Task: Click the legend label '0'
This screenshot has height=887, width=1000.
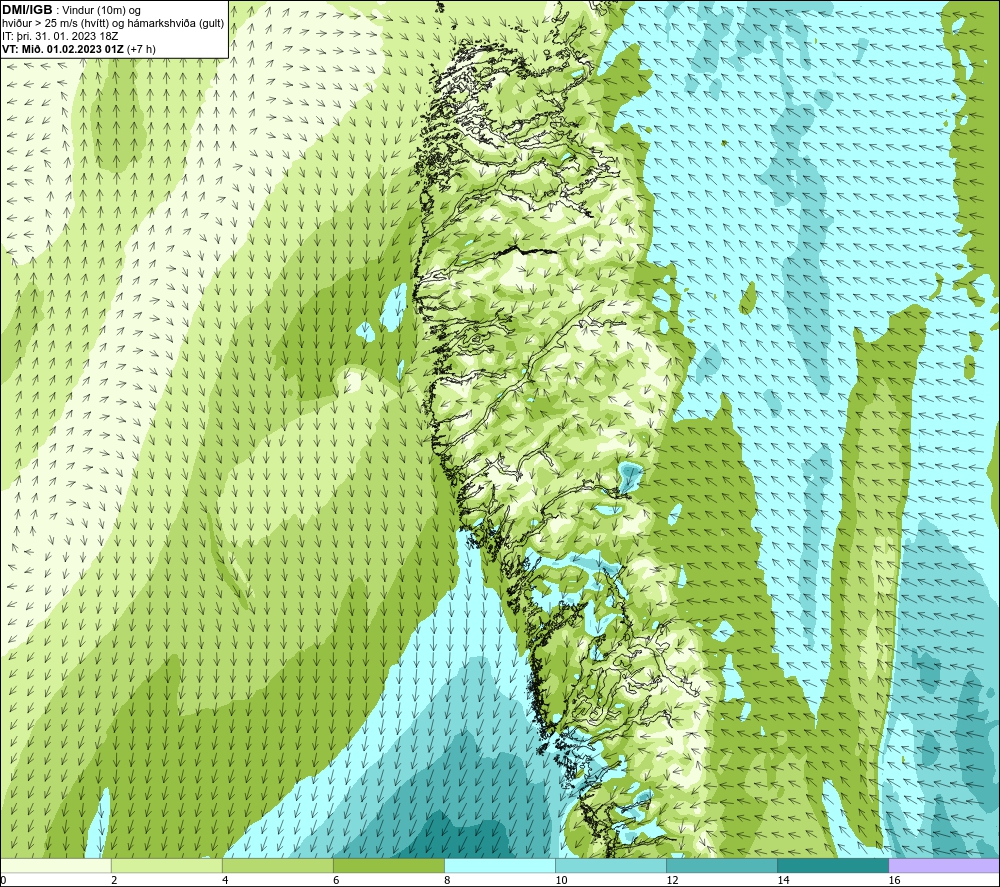Action: (3, 881)
